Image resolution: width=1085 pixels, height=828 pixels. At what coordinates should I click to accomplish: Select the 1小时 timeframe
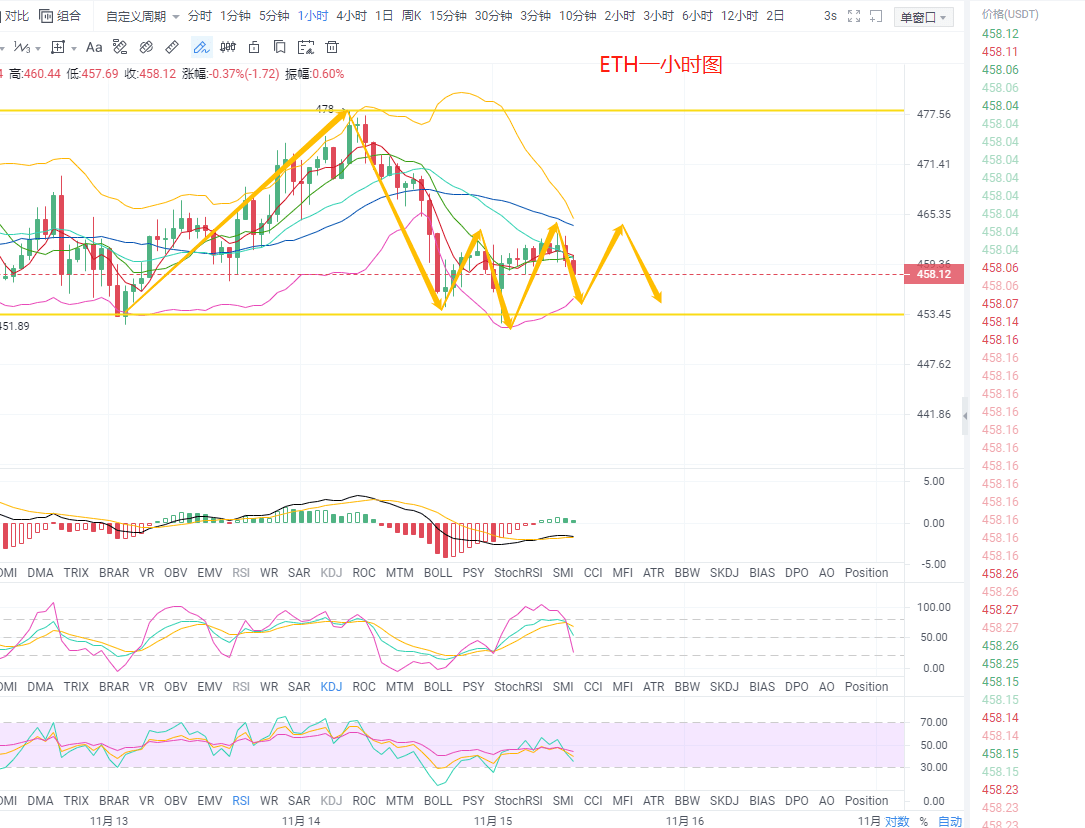click(x=313, y=16)
